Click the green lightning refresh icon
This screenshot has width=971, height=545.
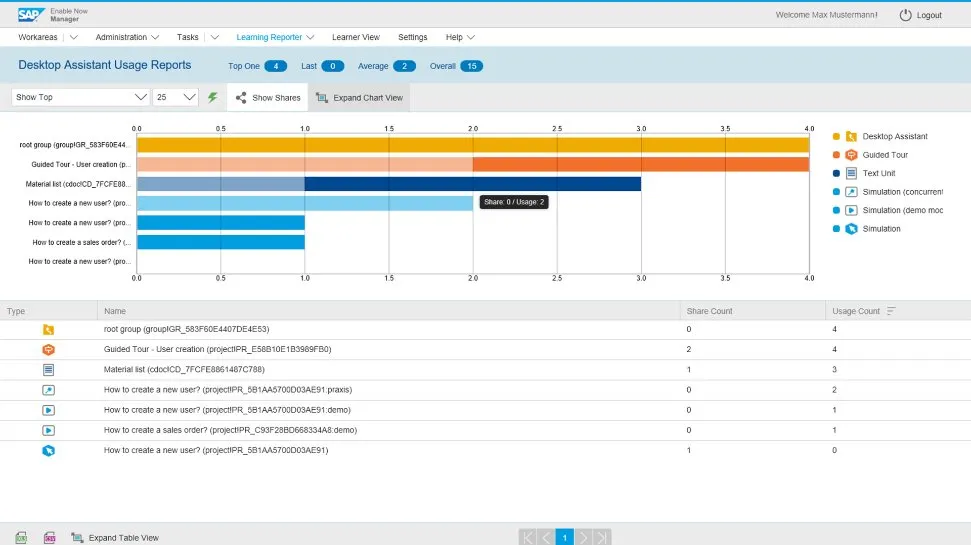[212, 97]
